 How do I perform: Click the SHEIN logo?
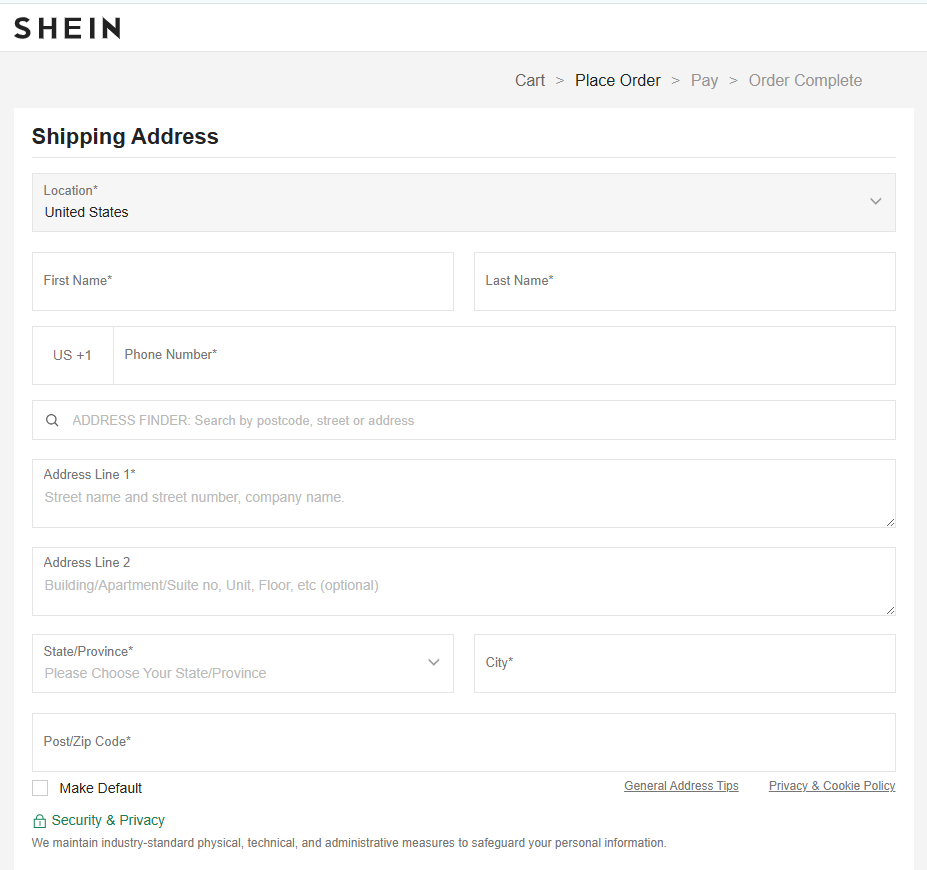(67, 28)
